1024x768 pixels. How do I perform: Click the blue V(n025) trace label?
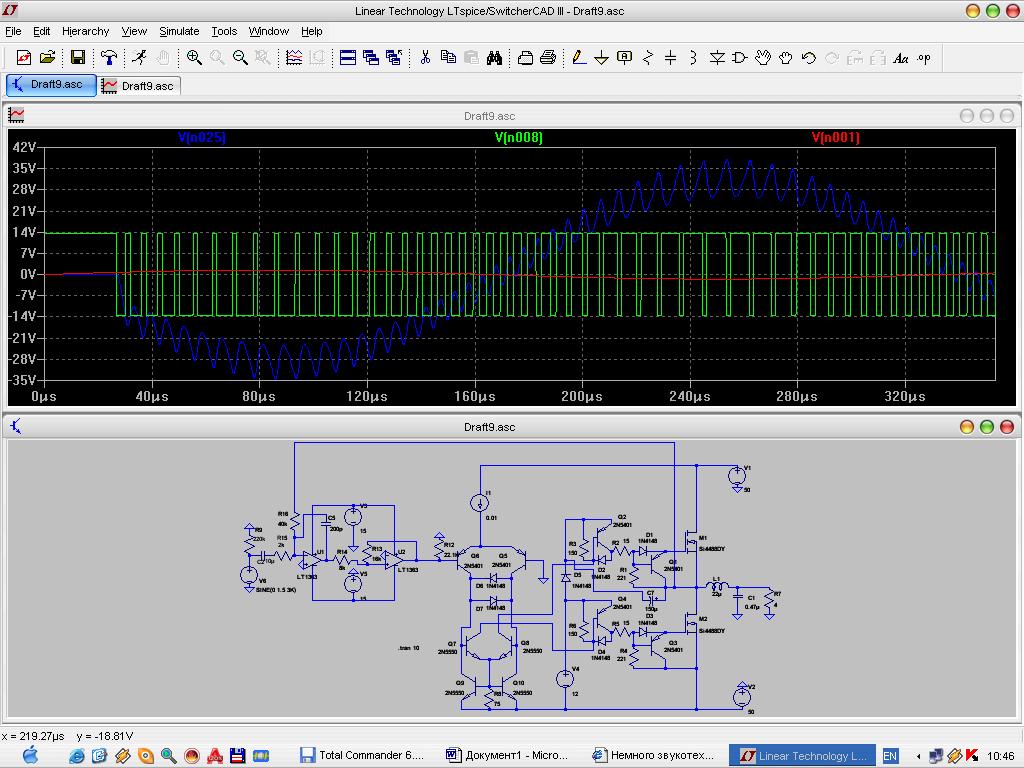coord(202,137)
